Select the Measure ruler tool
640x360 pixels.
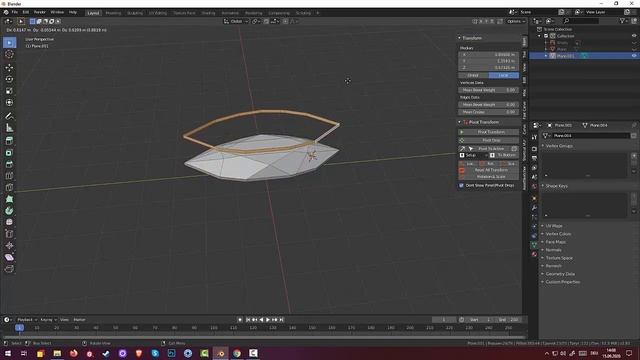9,128
